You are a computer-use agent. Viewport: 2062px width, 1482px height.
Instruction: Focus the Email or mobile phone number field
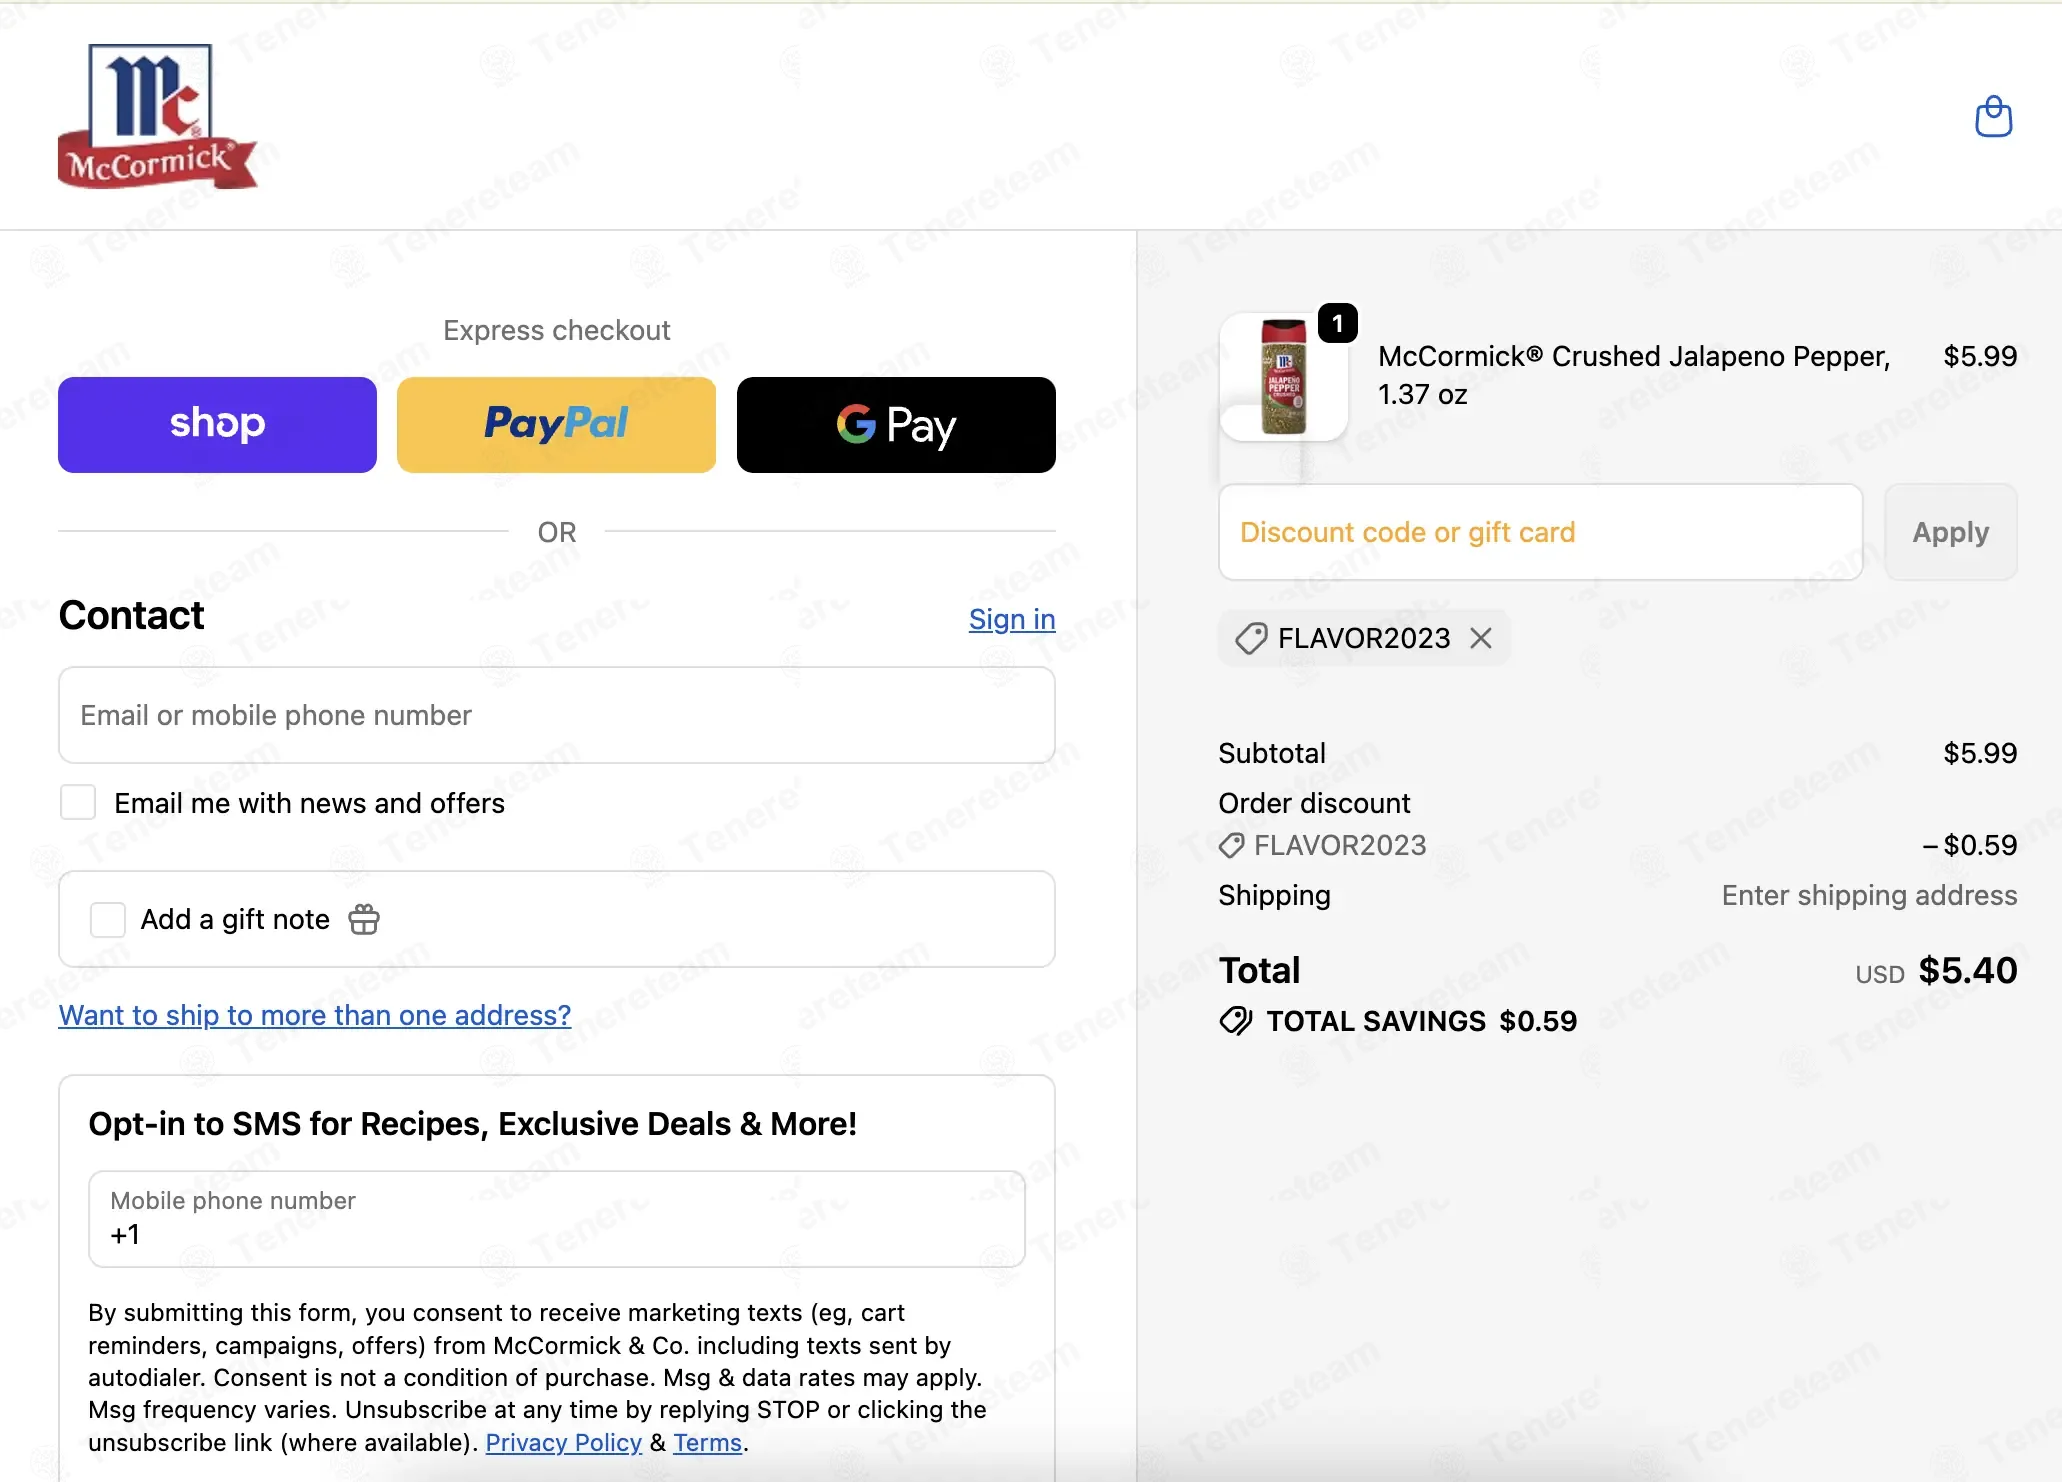click(557, 715)
